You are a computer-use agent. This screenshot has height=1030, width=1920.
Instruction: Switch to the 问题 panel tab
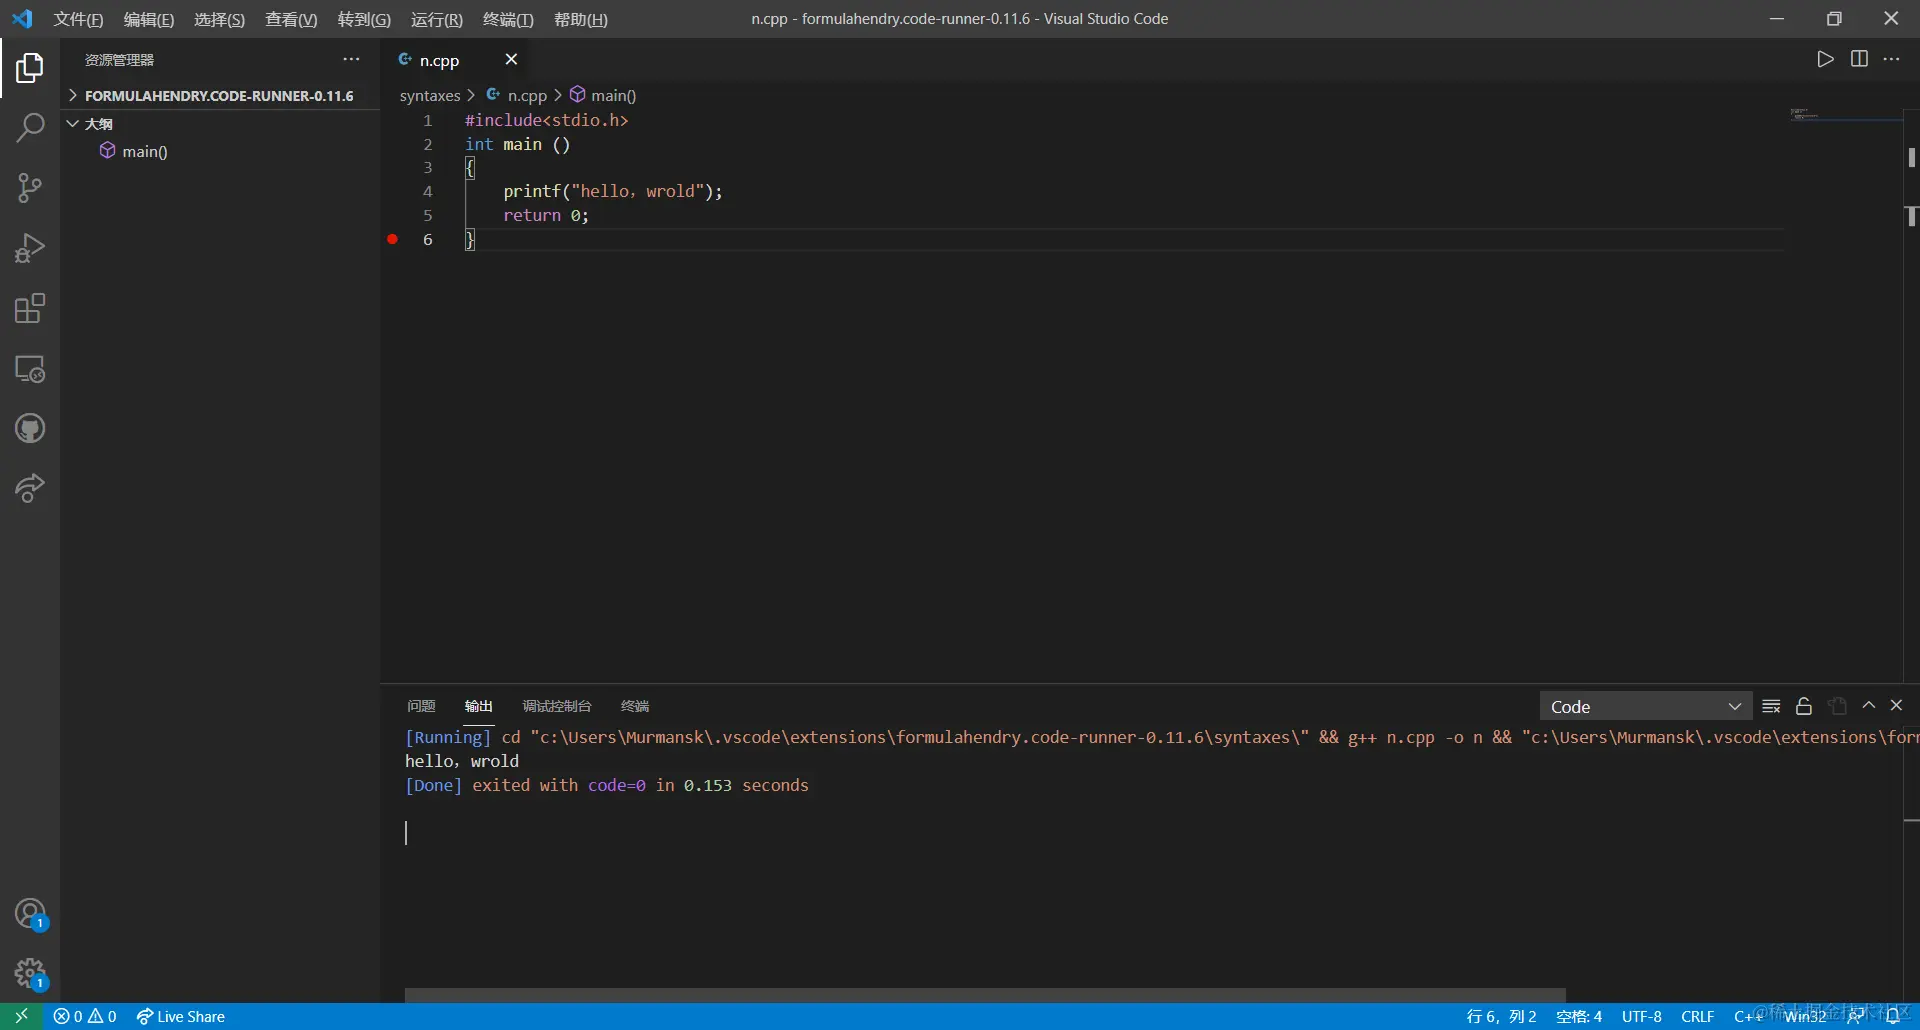click(x=421, y=706)
